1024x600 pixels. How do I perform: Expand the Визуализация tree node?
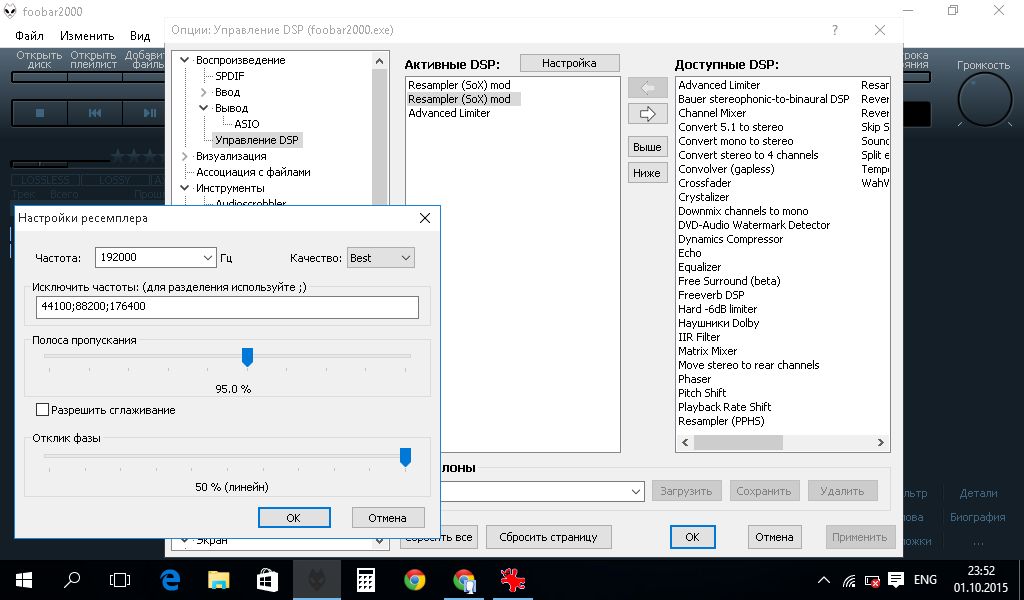tap(185, 156)
